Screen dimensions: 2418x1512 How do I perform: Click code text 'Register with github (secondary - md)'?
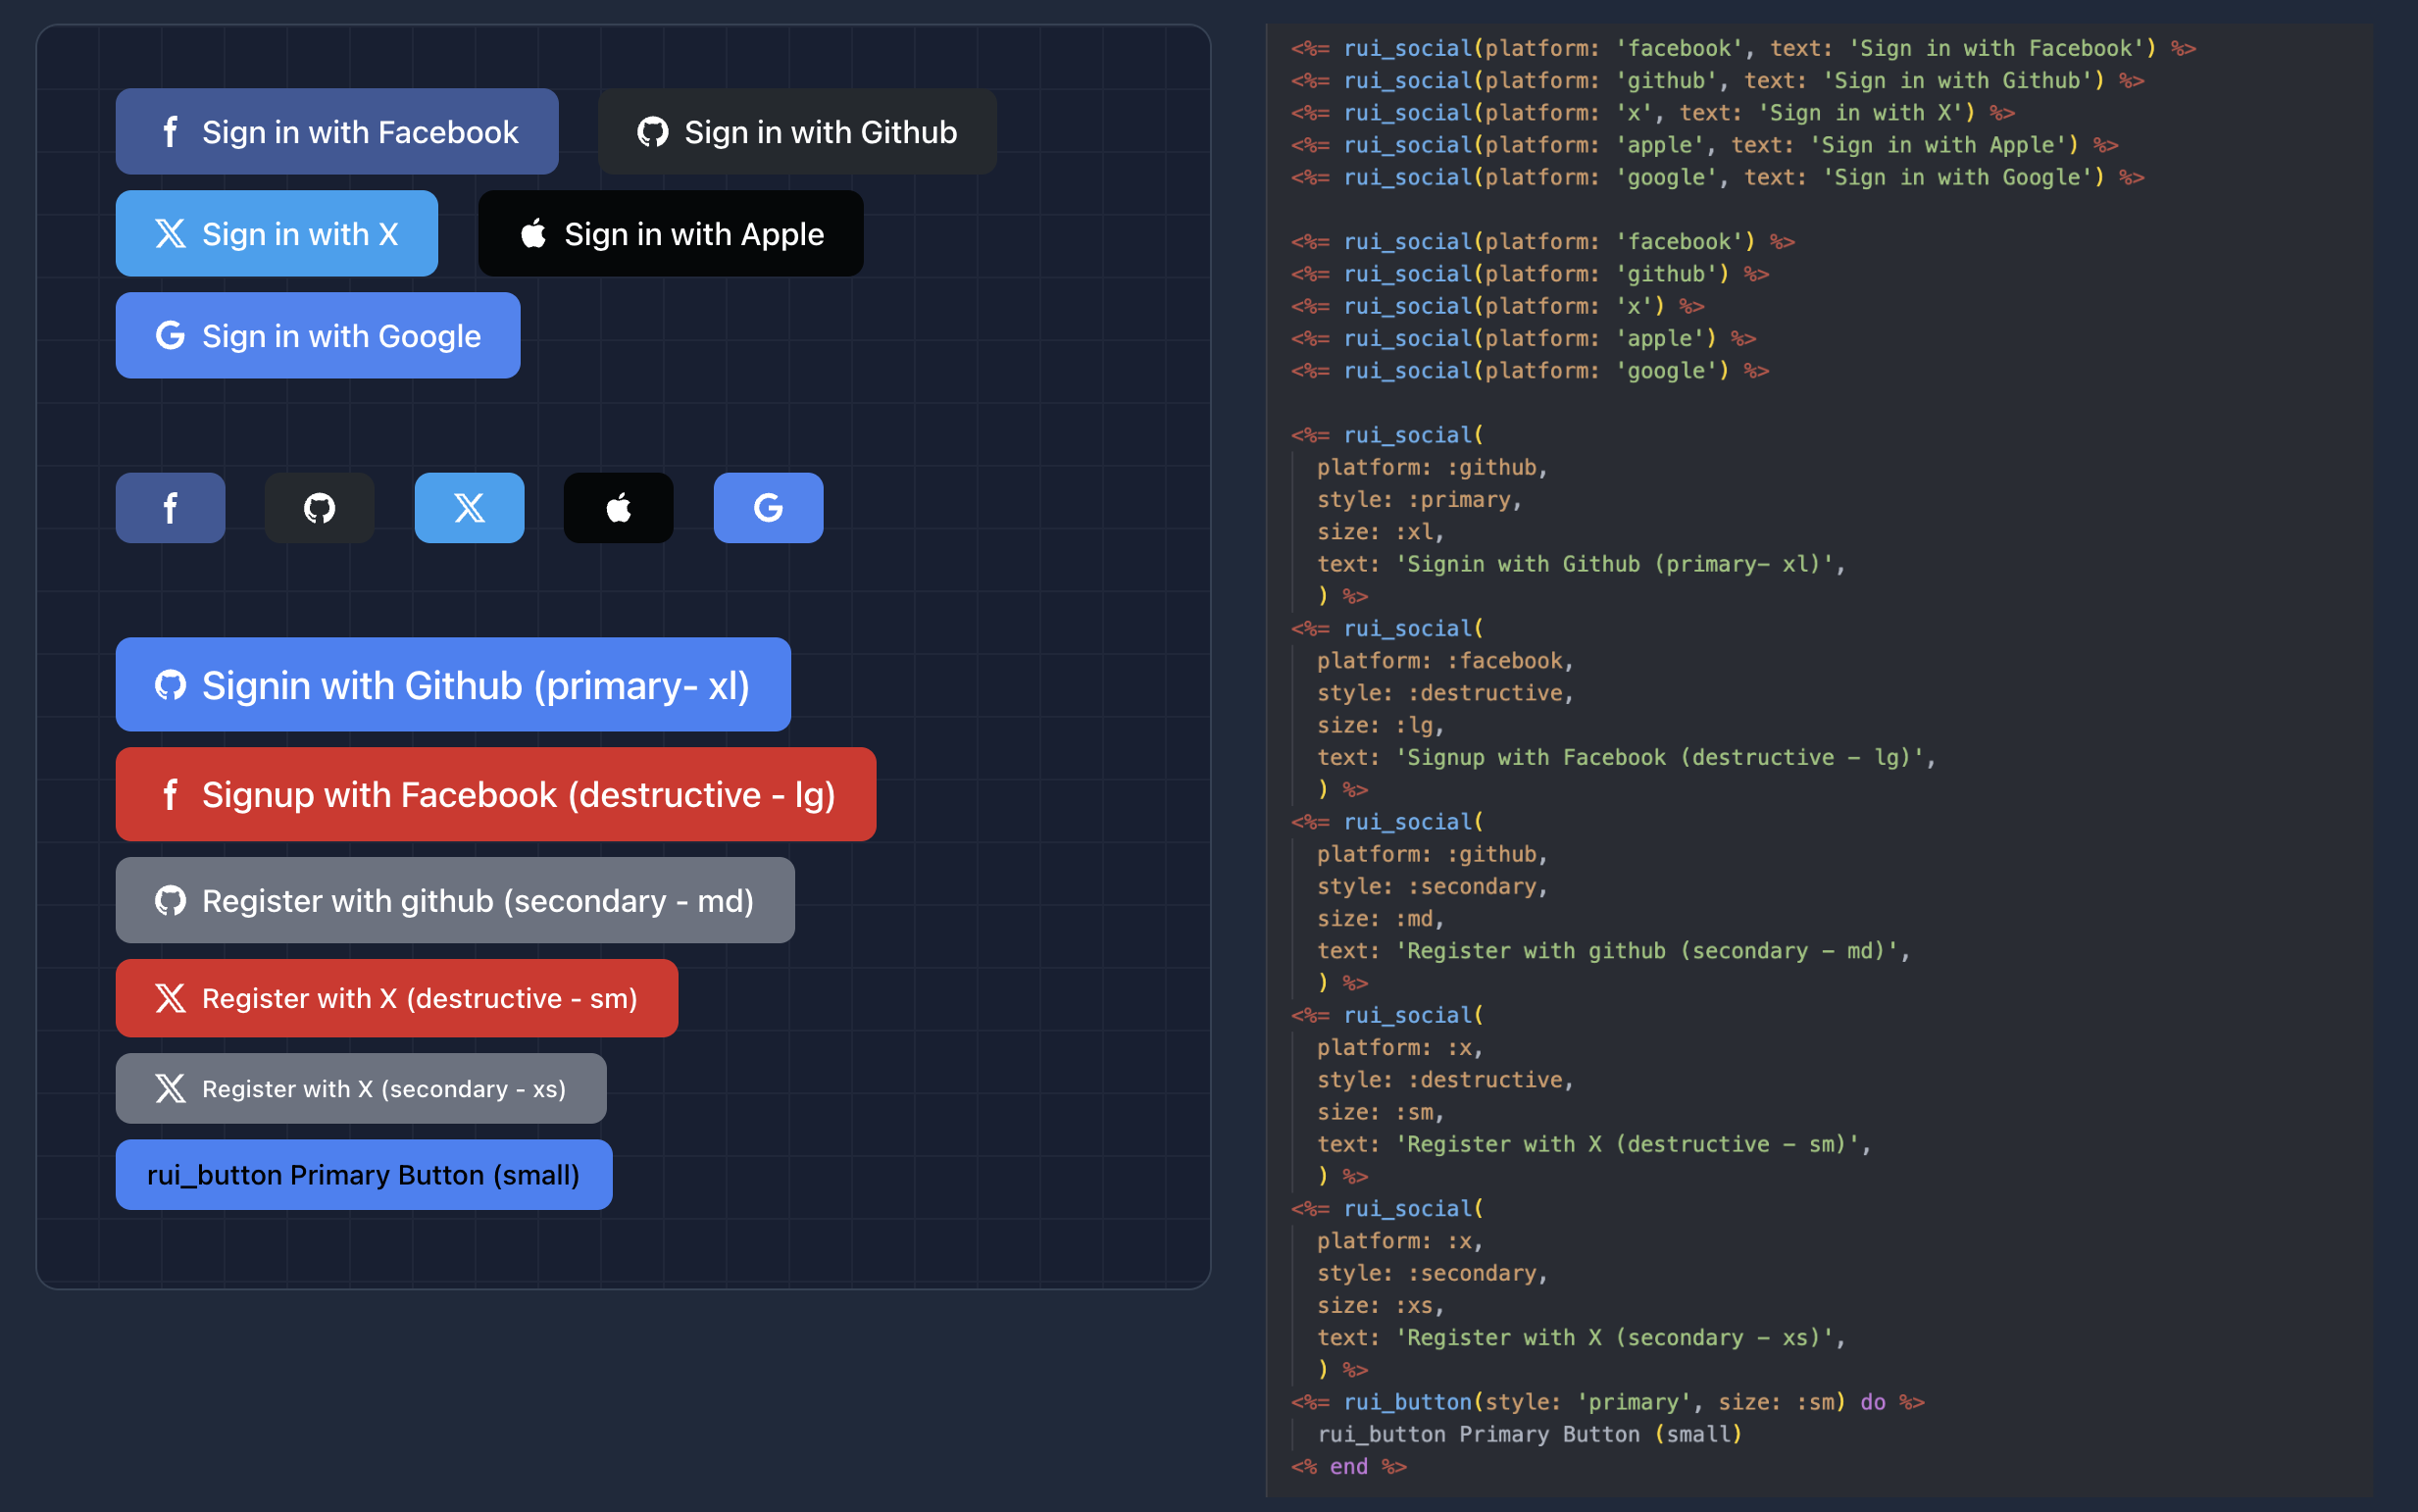click(1646, 951)
